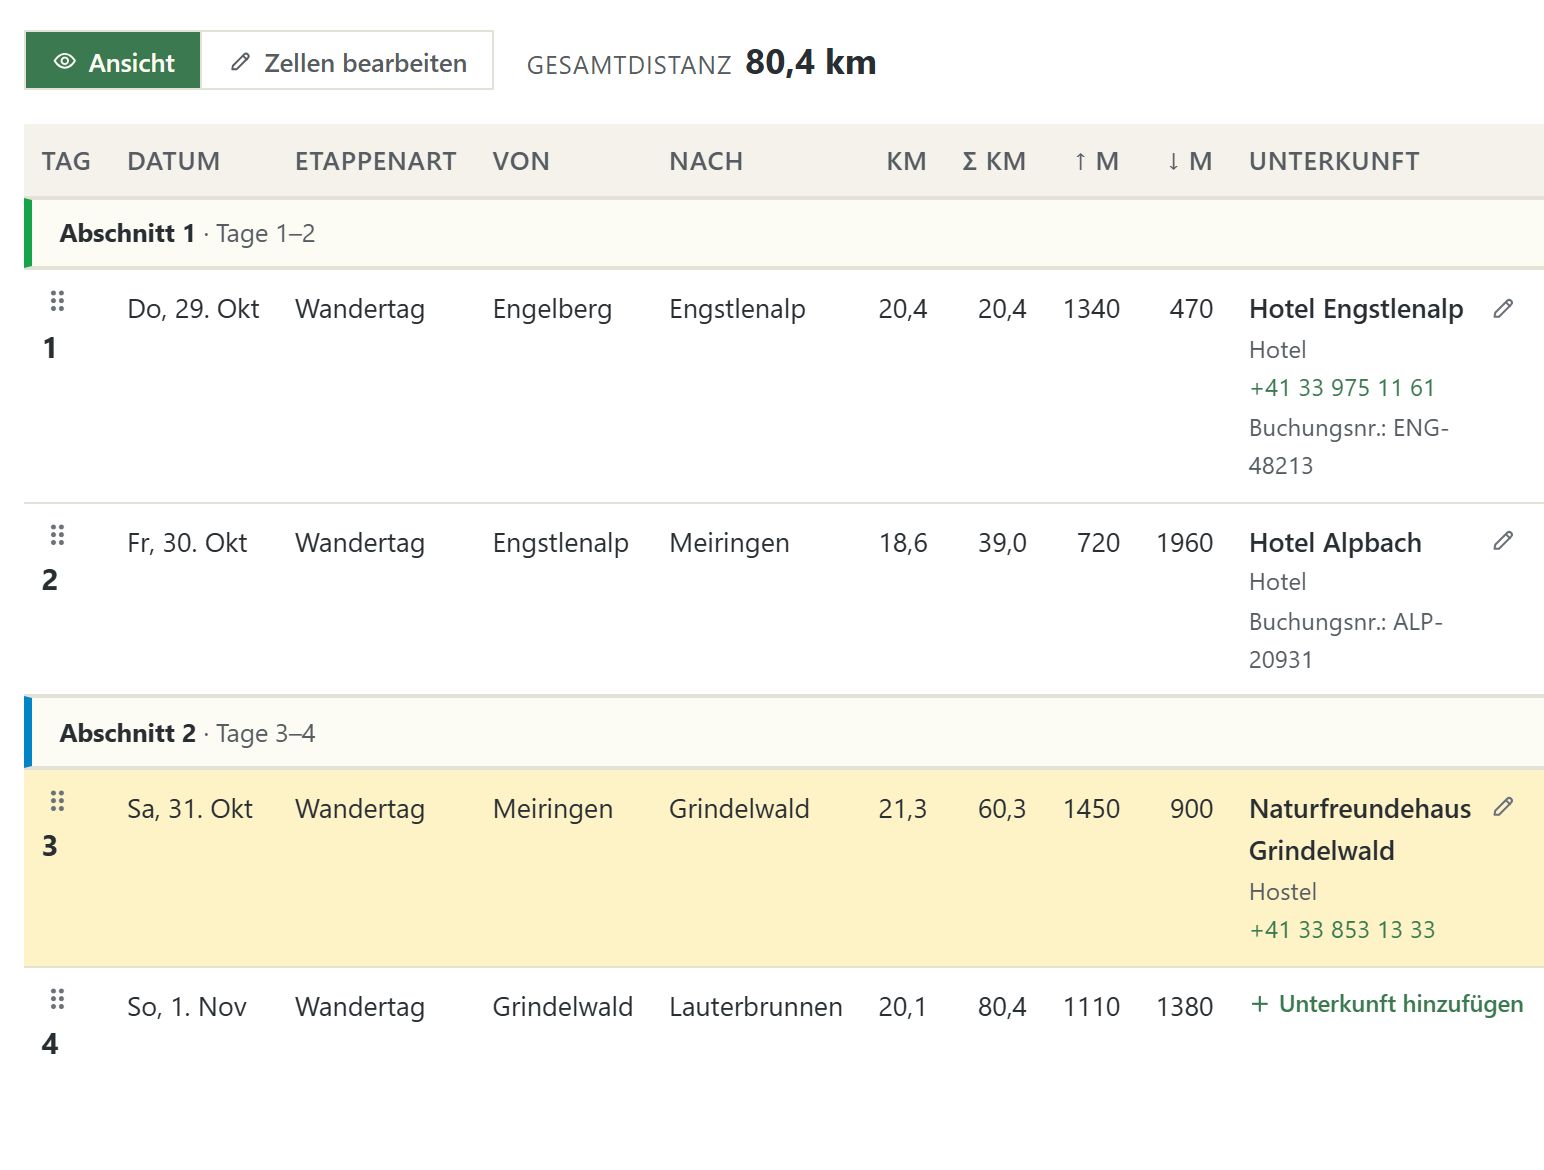The width and height of the screenshot is (1544, 1170).
Task: Call Naturfreundehaus phone number +41 33 853 13 33
Action: tap(1342, 930)
